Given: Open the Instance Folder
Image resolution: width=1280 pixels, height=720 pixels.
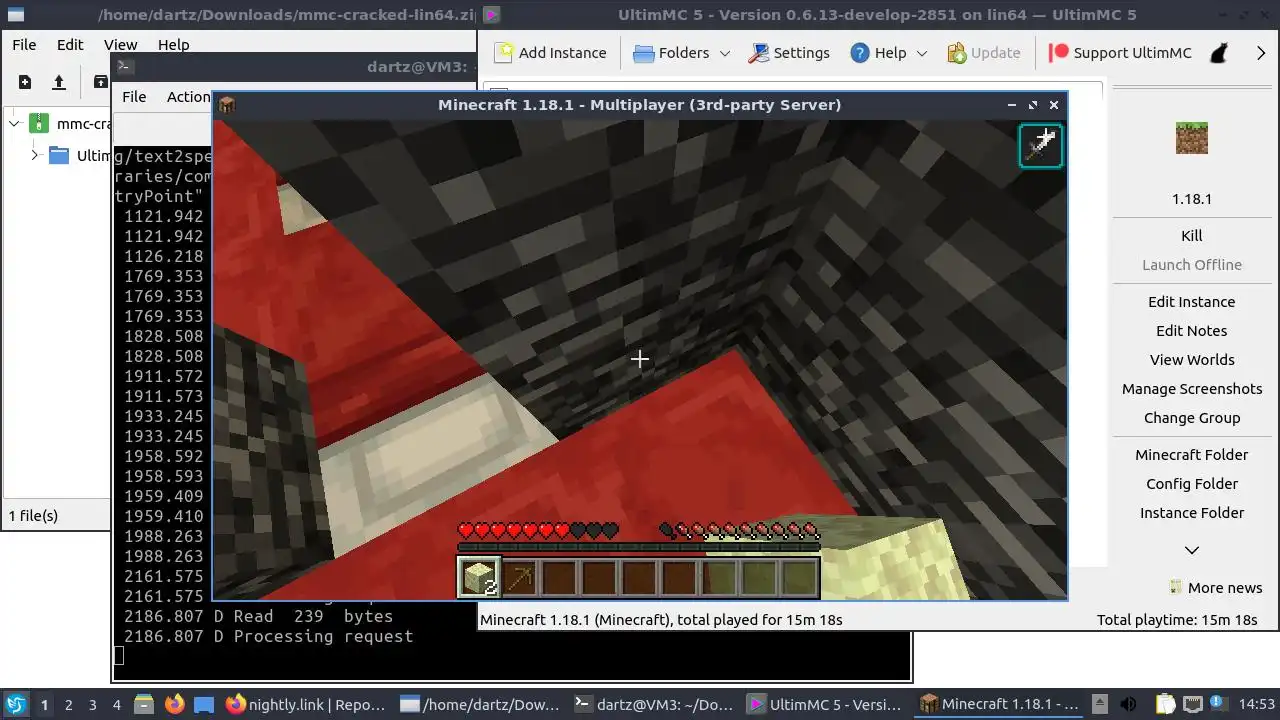Looking at the screenshot, I should (1192, 513).
